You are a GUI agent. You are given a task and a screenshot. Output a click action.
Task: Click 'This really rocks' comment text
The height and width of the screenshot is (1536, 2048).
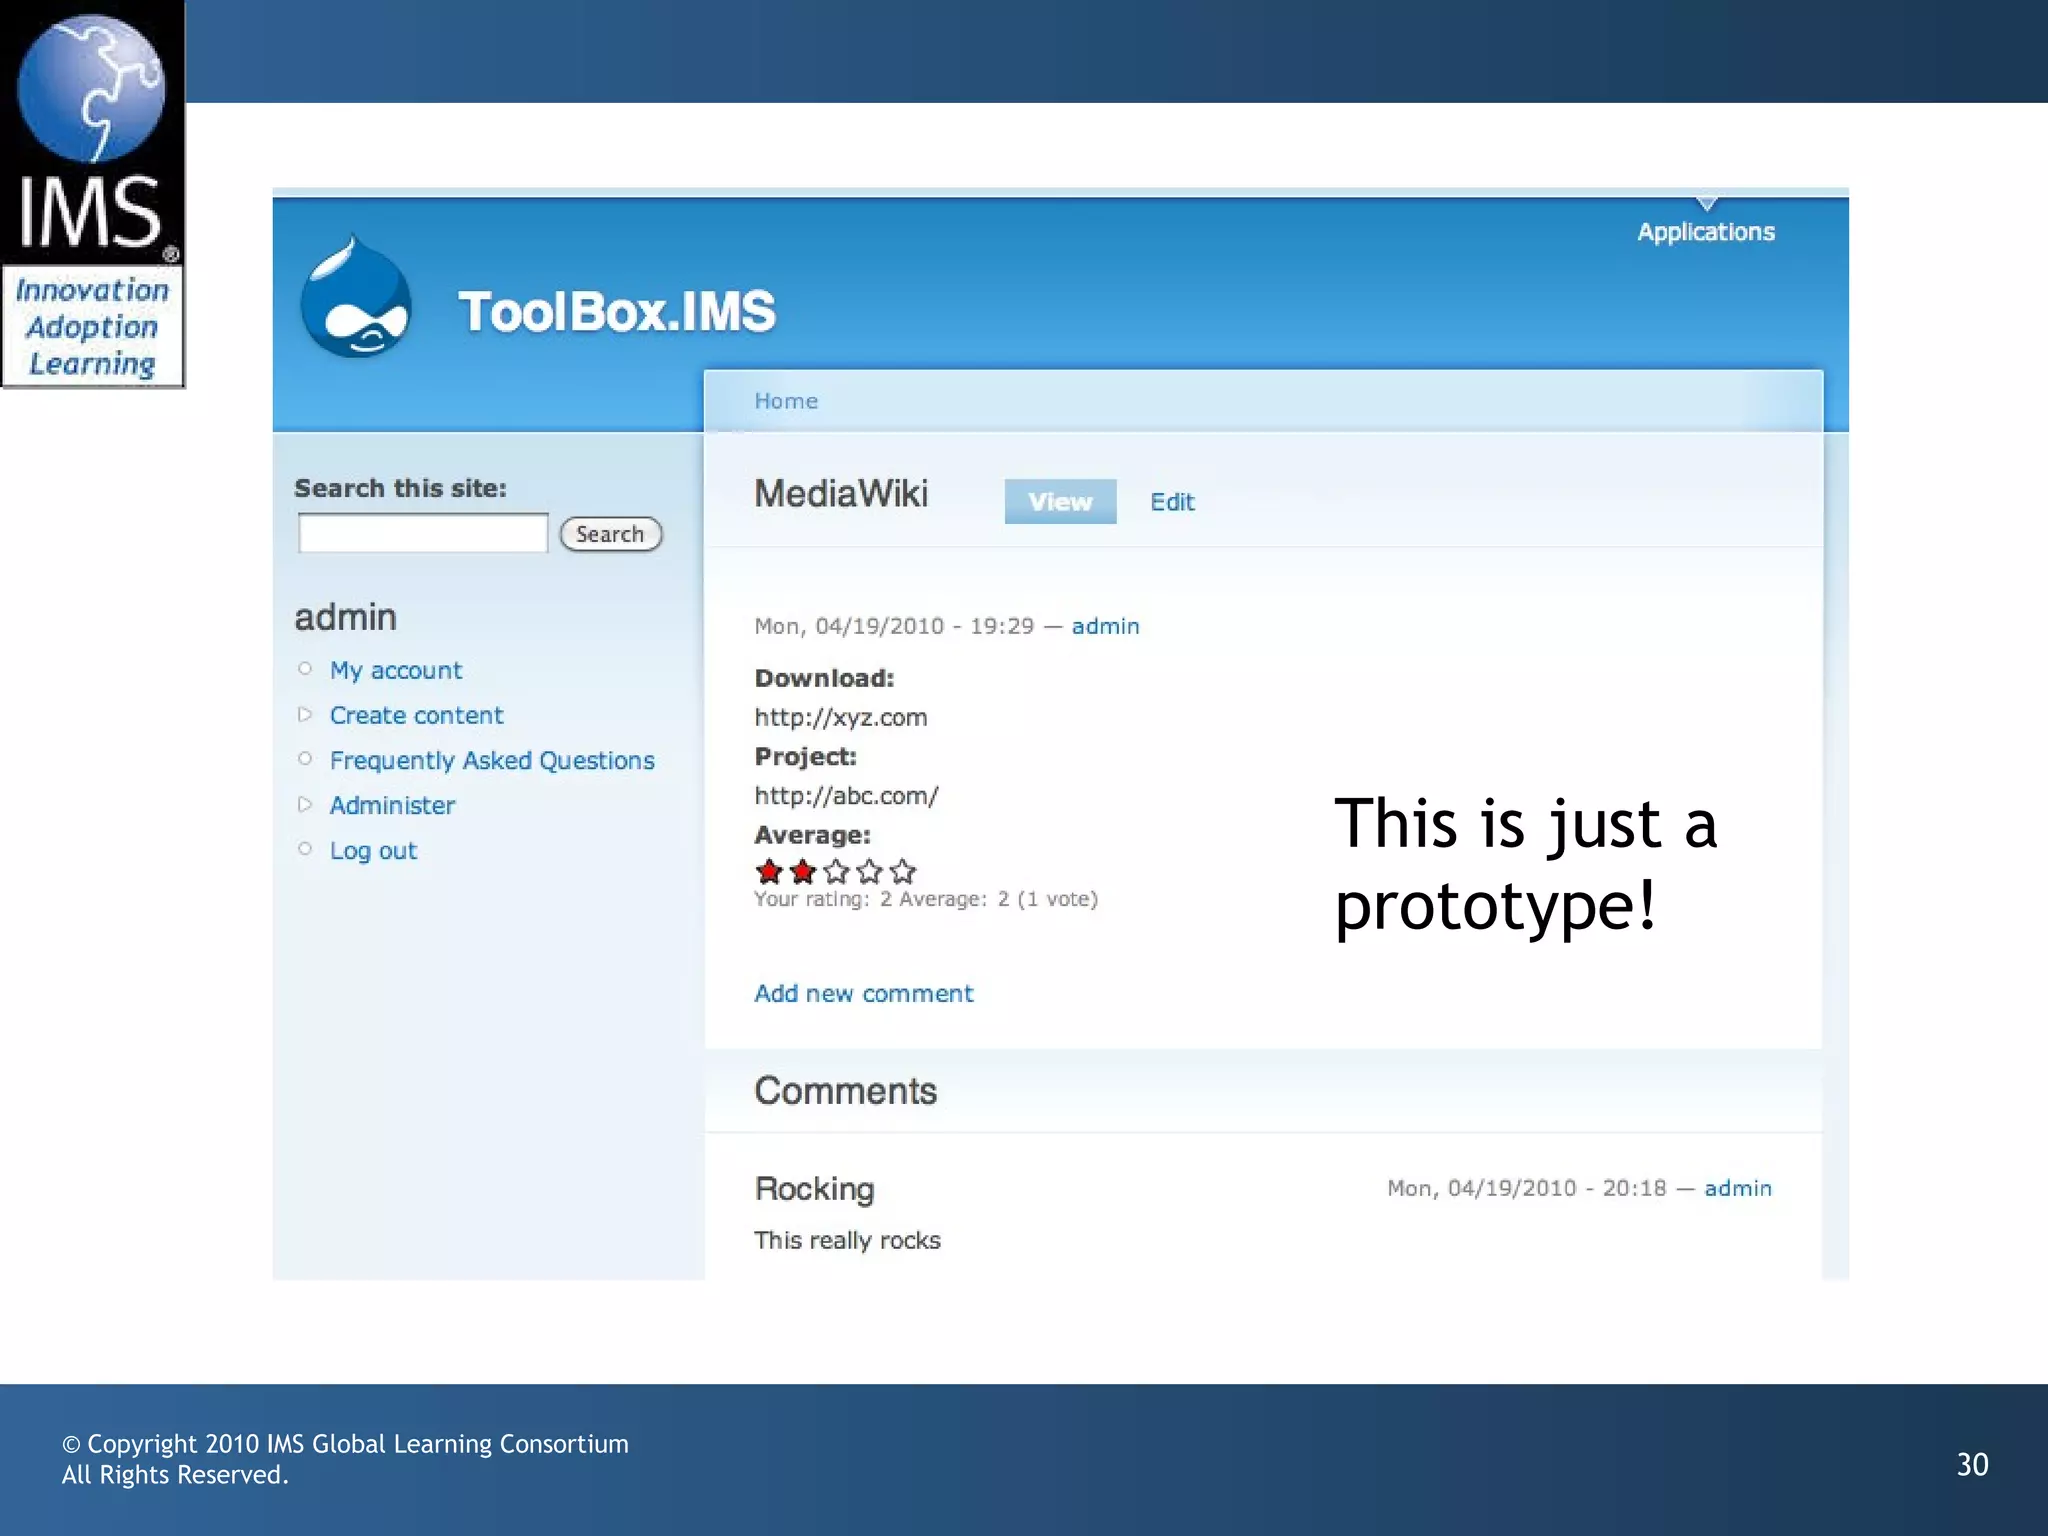click(847, 1240)
